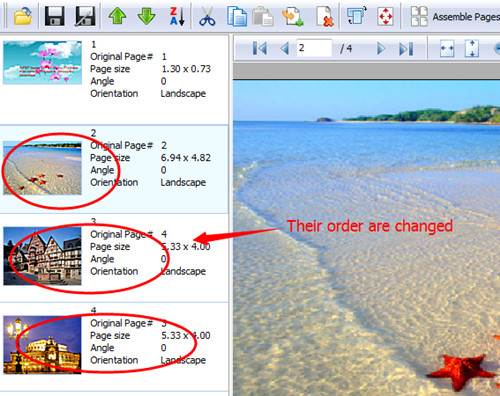Copy the selected page icon
The width and height of the screenshot is (500, 396).
237,16
